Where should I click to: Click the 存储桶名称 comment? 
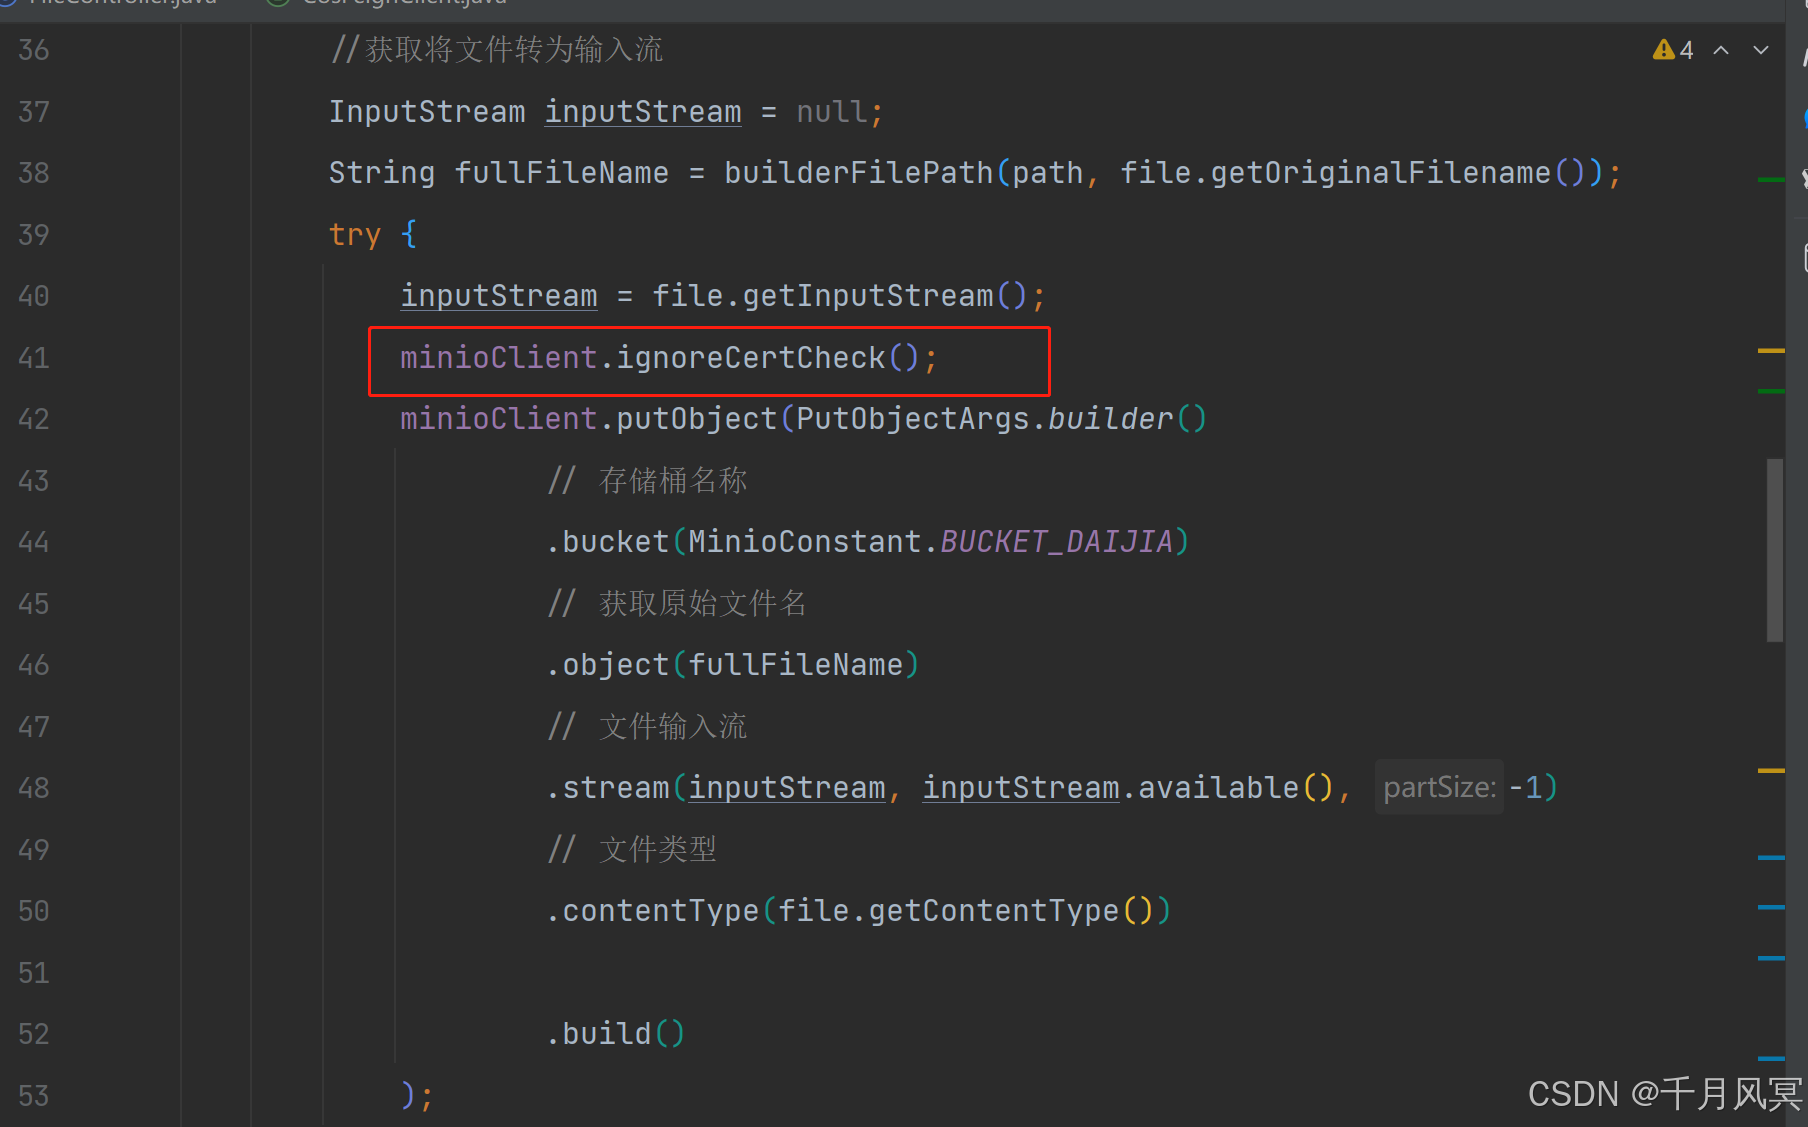647,481
